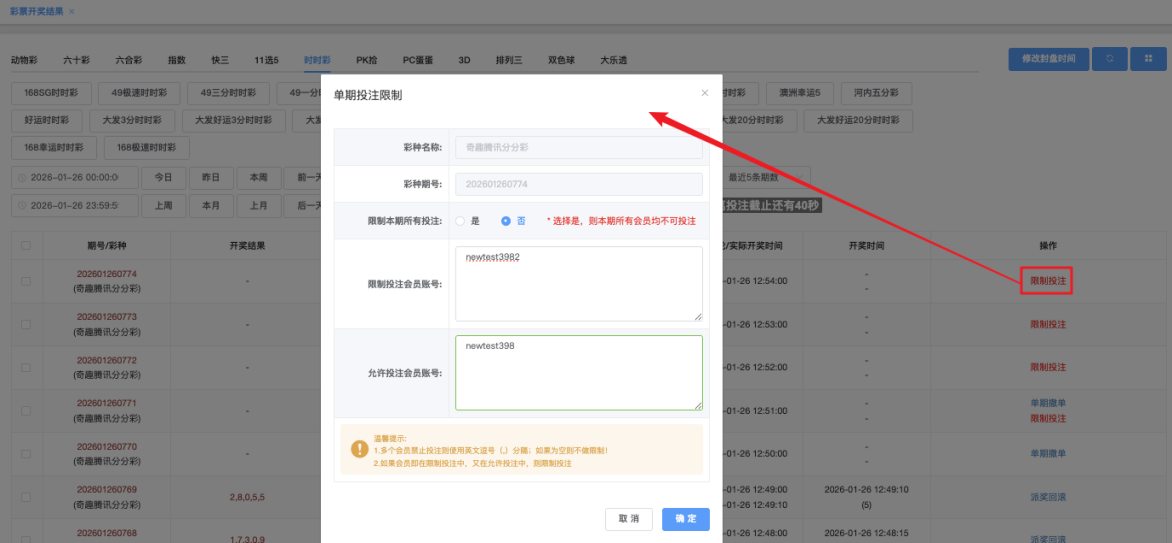The height and width of the screenshot is (543, 1172).
Task: Click the clock icon in end date field
Action: click(x=22, y=206)
